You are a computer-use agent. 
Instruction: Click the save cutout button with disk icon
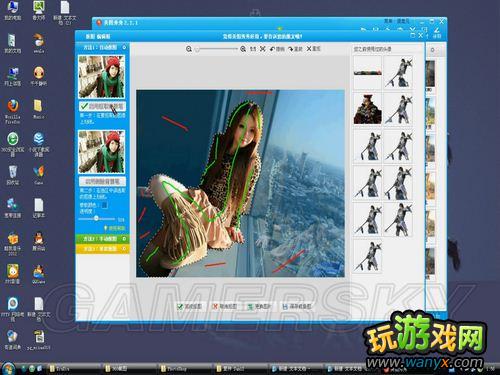pos(296,306)
